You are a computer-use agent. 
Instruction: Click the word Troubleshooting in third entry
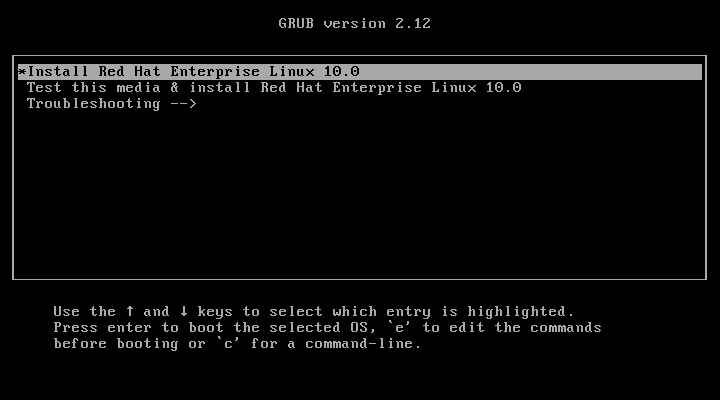click(x=94, y=104)
